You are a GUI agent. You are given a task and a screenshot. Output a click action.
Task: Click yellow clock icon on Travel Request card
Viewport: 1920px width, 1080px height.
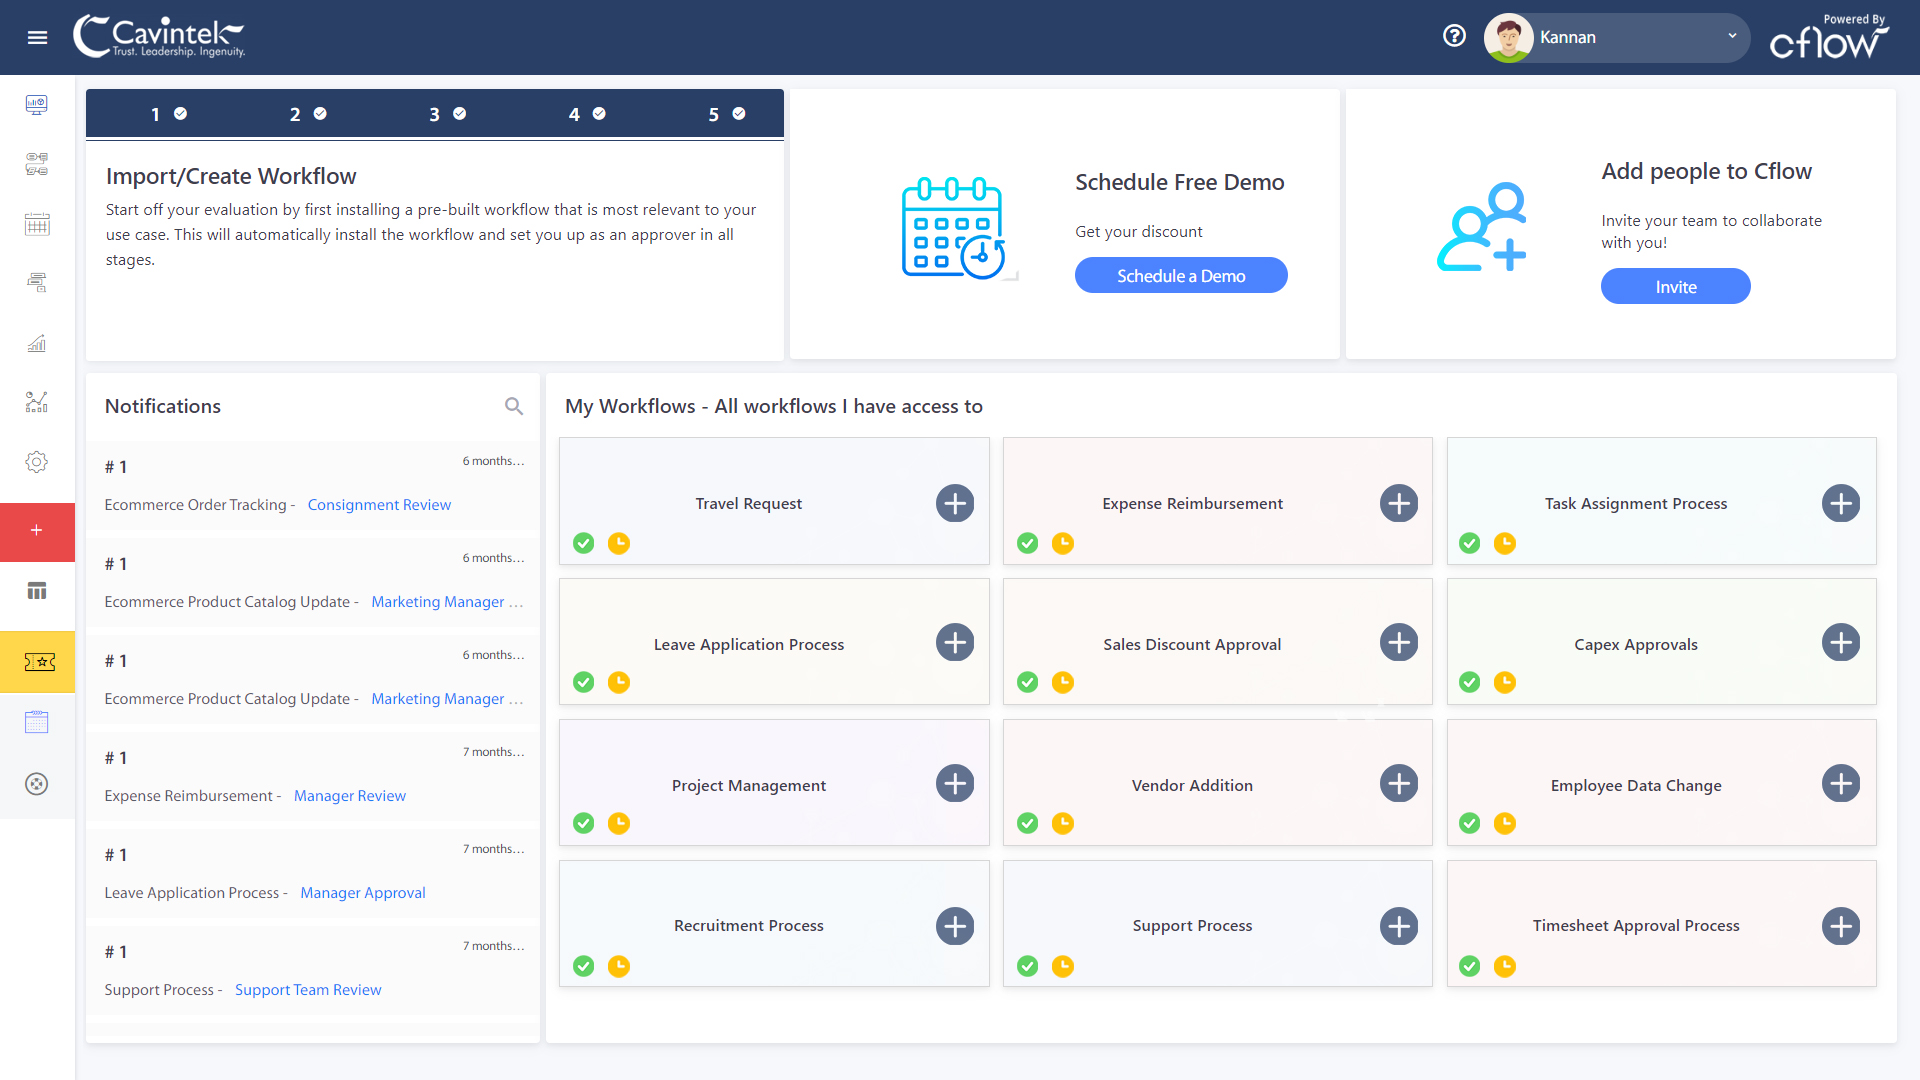click(x=619, y=543)
